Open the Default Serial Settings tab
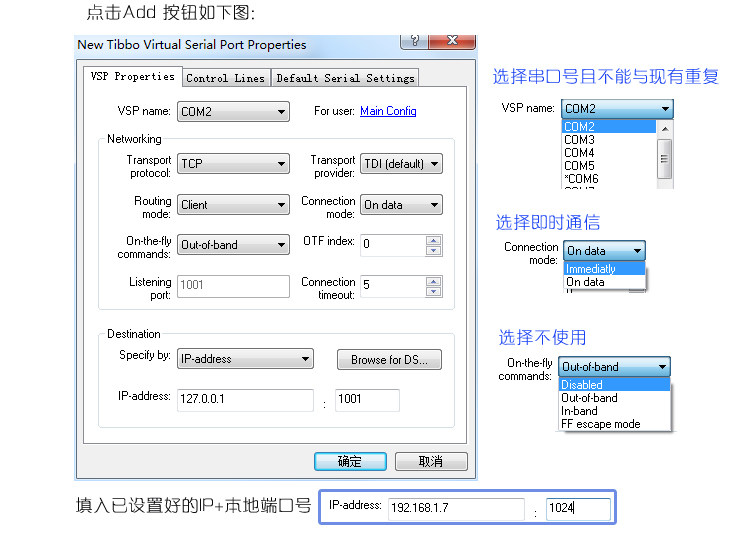The height and width of the screenshot is (534, 750). tap(345, 78)
